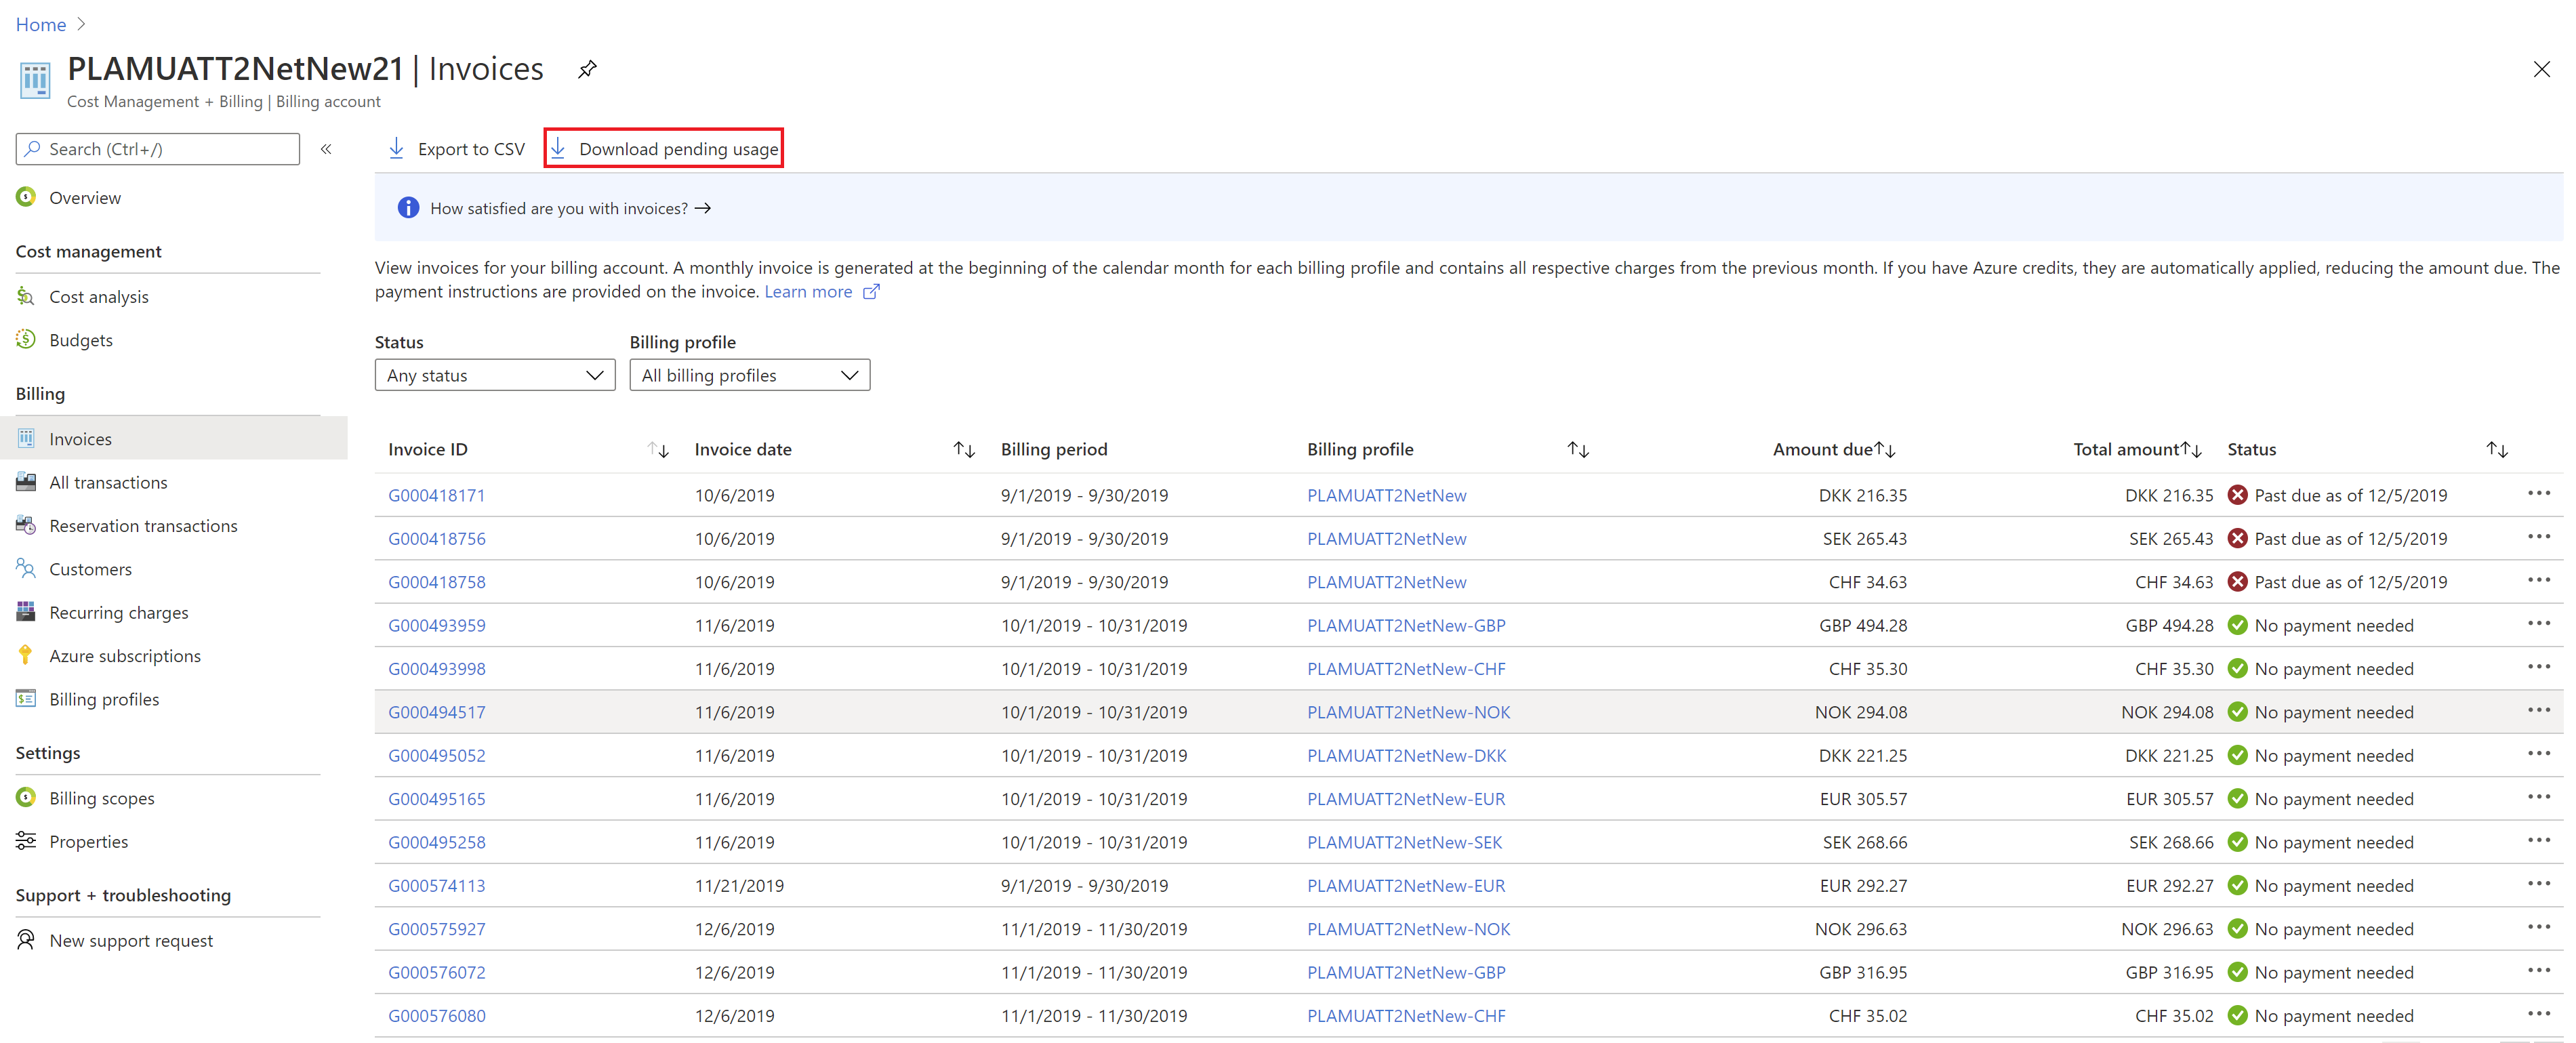Open Billing profiles in sidebar
The width and height of the screenshot is (2576, 1043).
[x=104, y=699]
